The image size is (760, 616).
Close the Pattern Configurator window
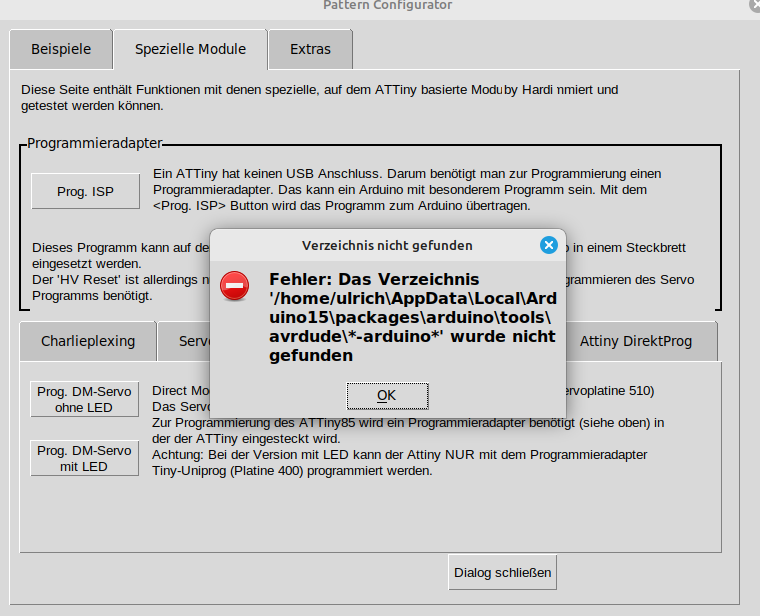tap(753, 5)
